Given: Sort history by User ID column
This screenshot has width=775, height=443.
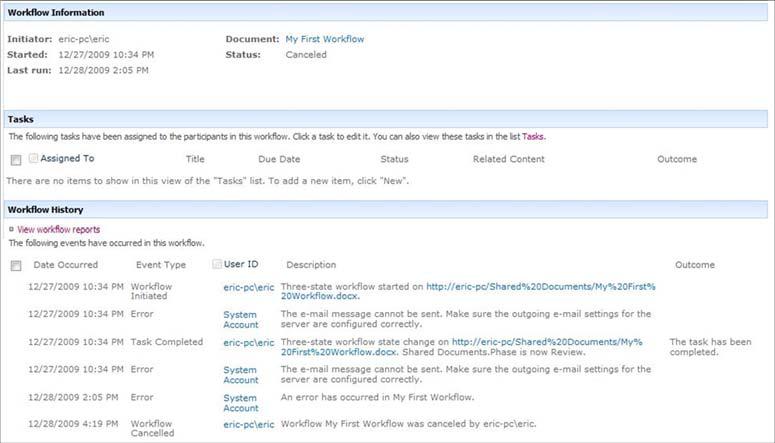Looking at the screenshot, I should (241, 264).
